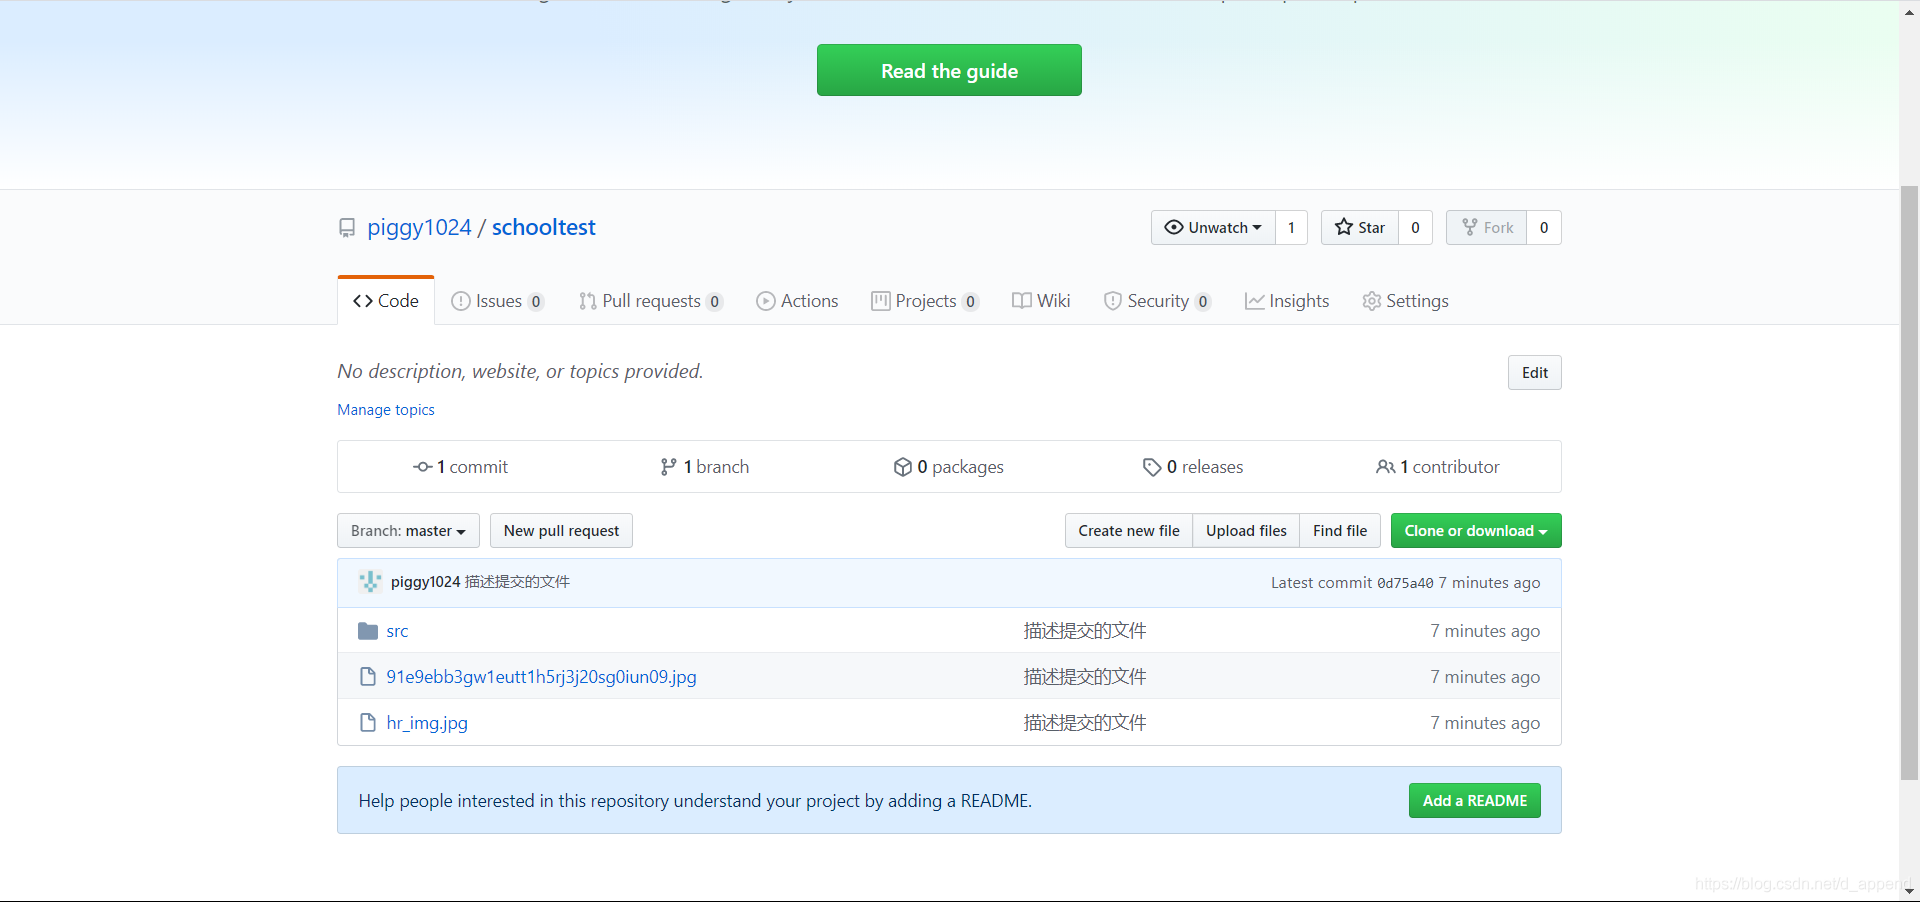
Task: Click the Issues exclamation icon
Action: click(461, 301)
